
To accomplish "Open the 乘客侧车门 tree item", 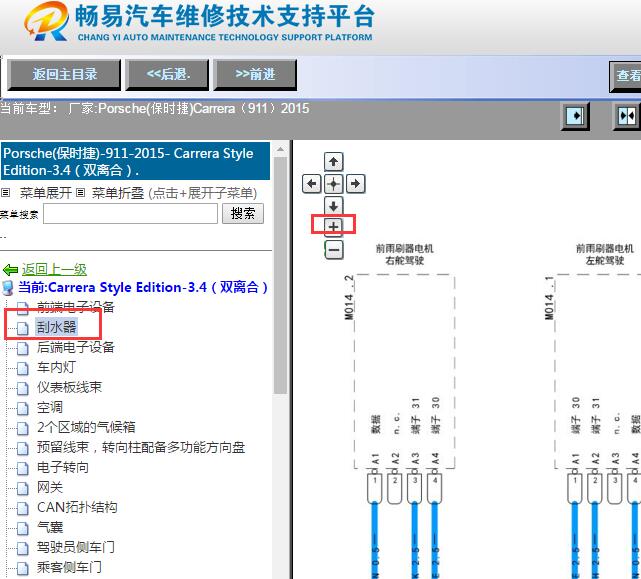I will tap(69, 568).
